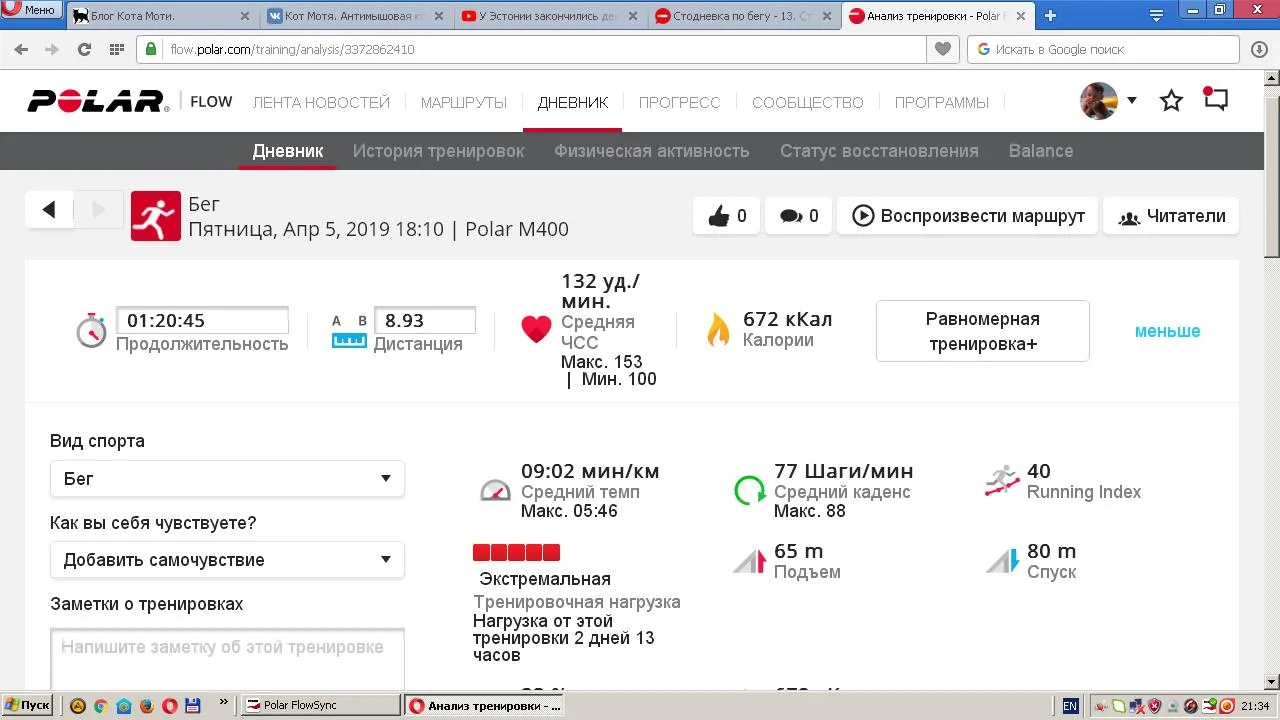Open the notifications speech bubble icon
The image size is (1280, 720).
pyautogui.click(x=1215, y=100)
